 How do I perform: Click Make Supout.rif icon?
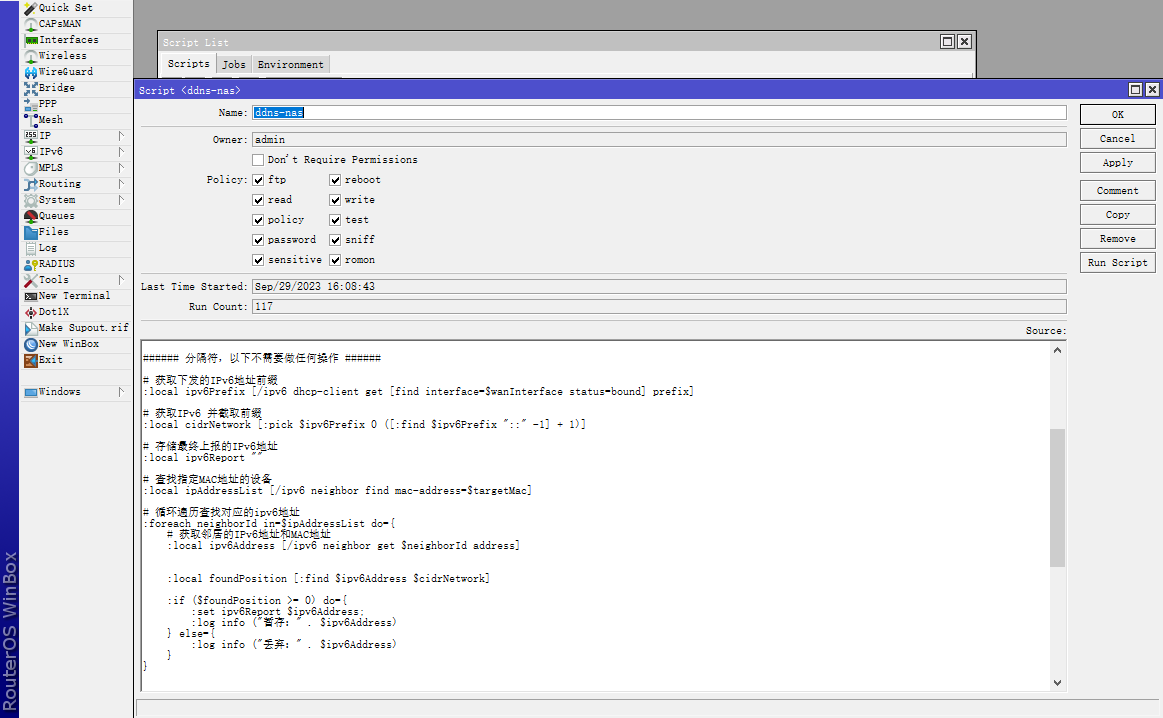pos(30,328)
